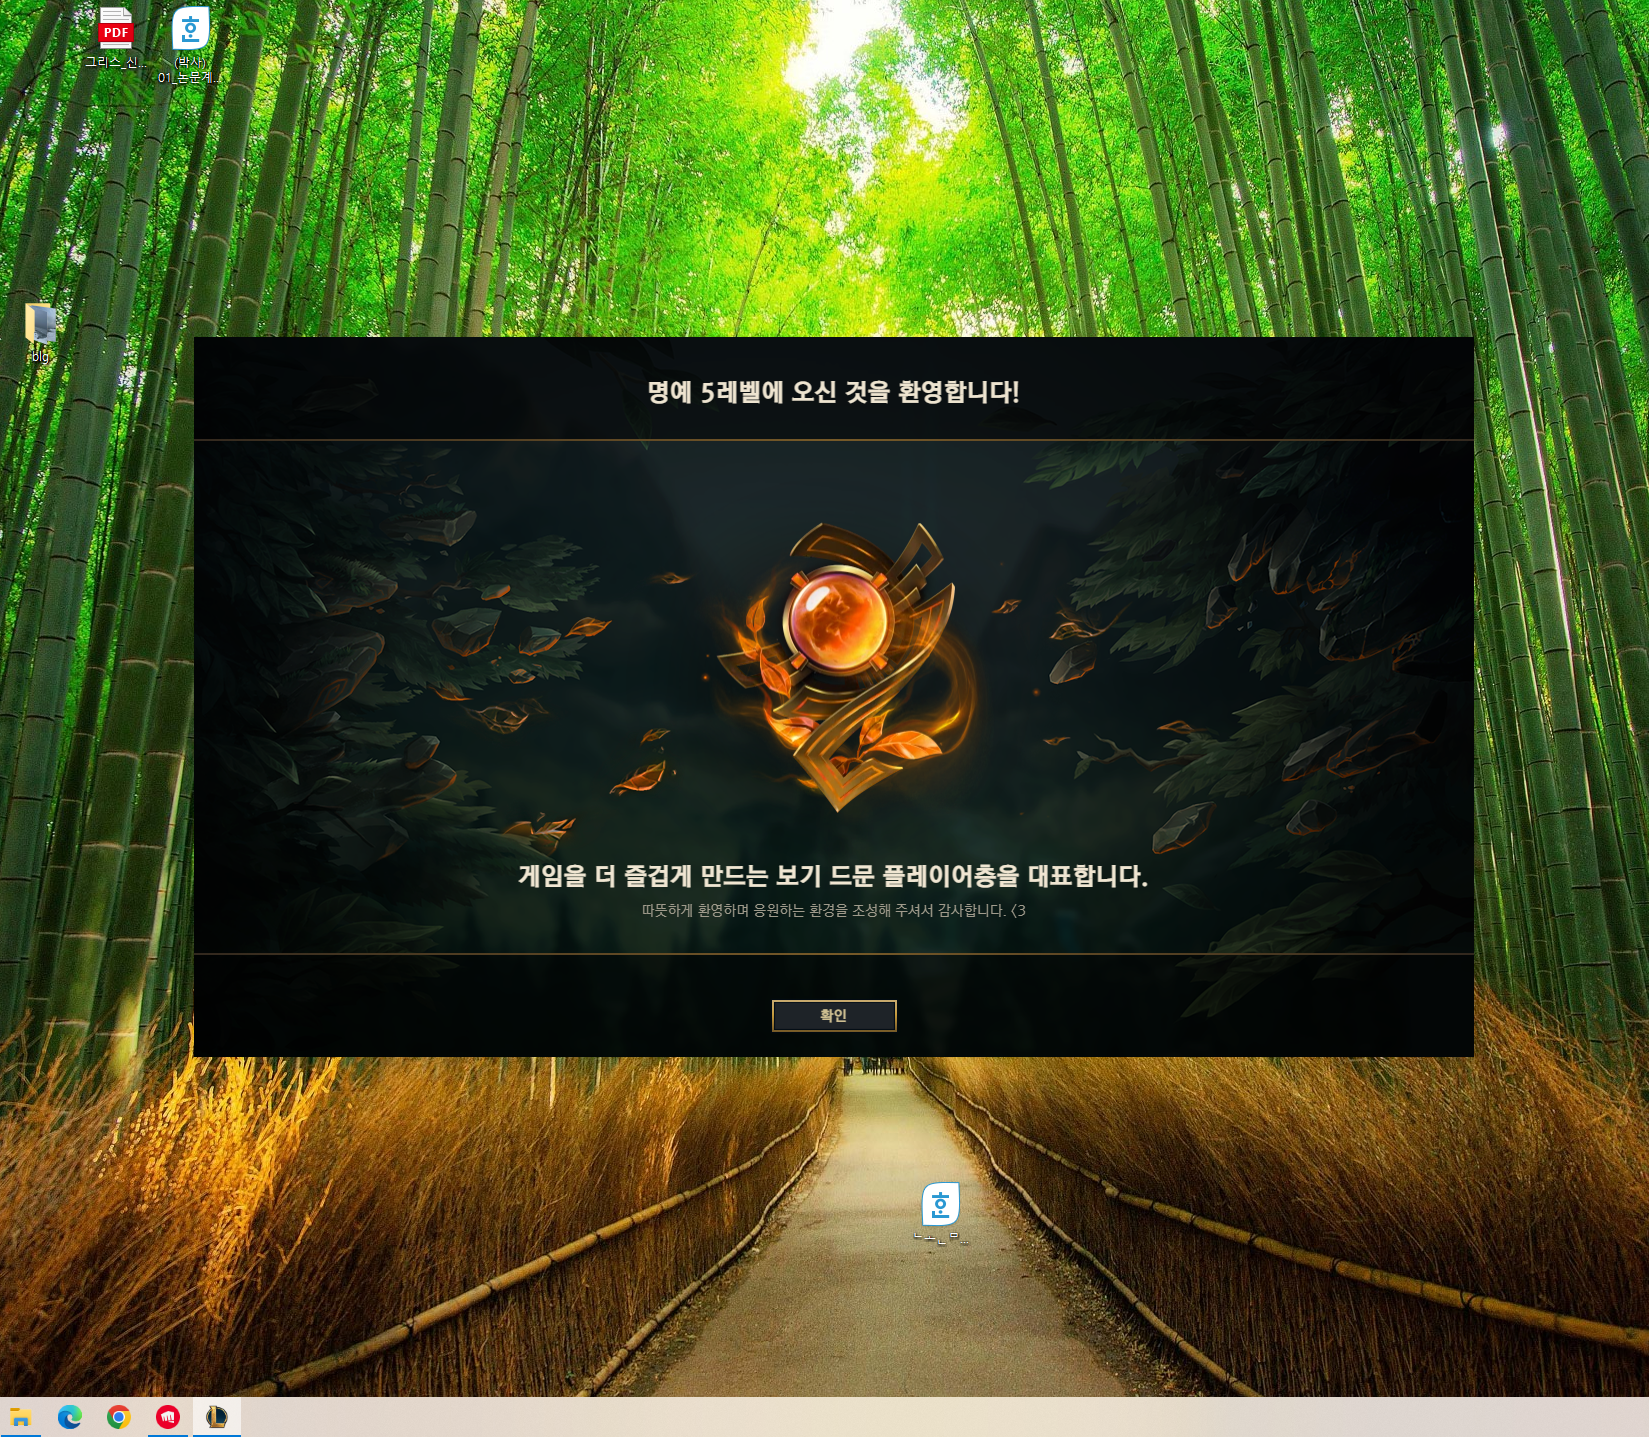Click the 따뜻하게 환영하며 thank-you message
This screenshot has height=1437, width=1649.
click(823, 910)
